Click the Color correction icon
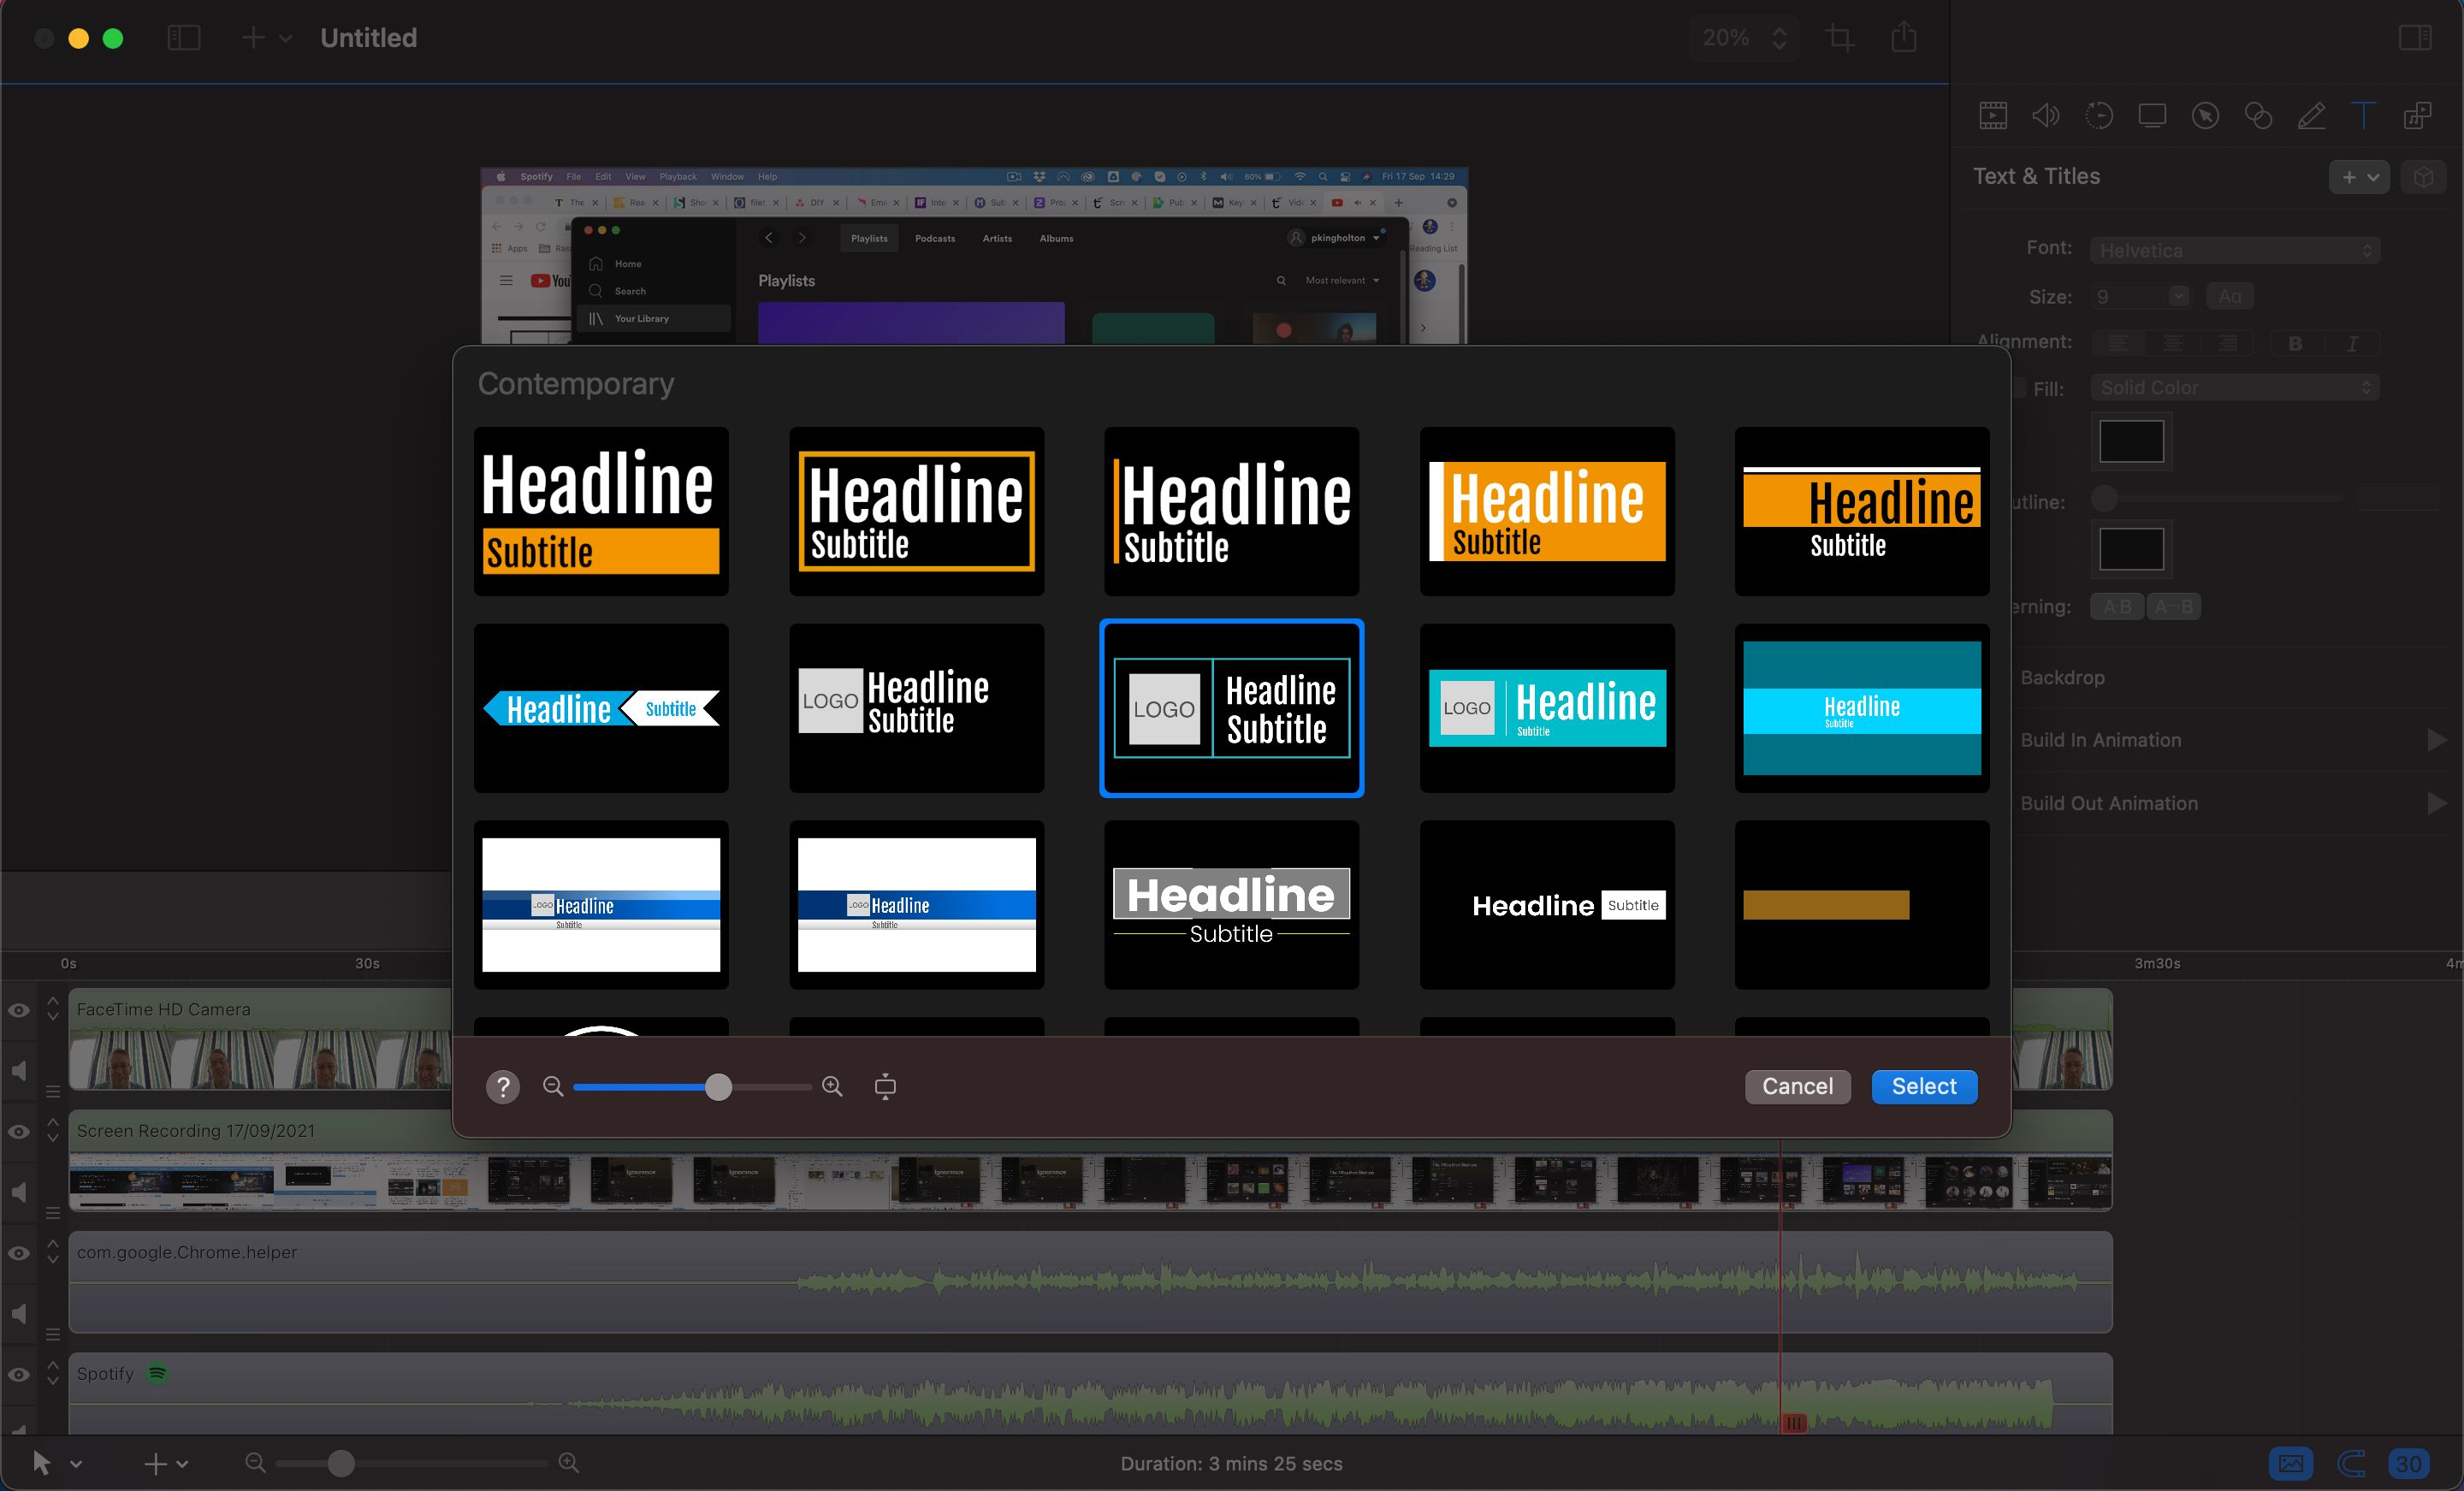 click(x=2260, y=116)
